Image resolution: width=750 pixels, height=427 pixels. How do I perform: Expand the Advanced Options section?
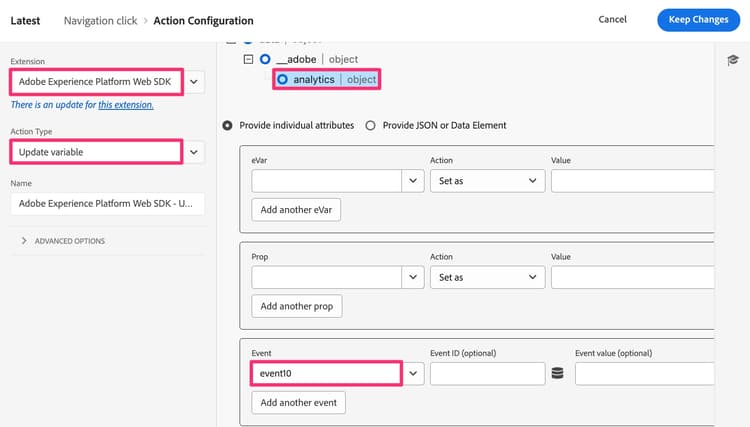63,241
